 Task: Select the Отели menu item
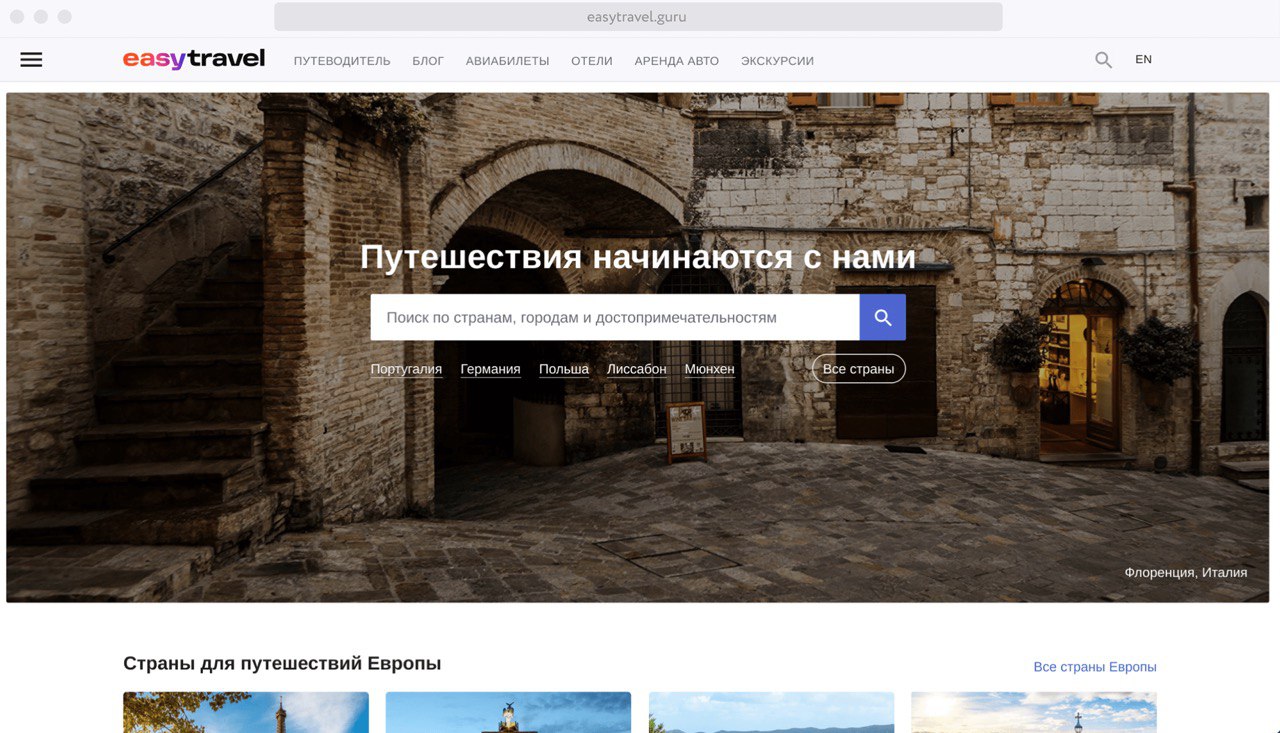592,61
